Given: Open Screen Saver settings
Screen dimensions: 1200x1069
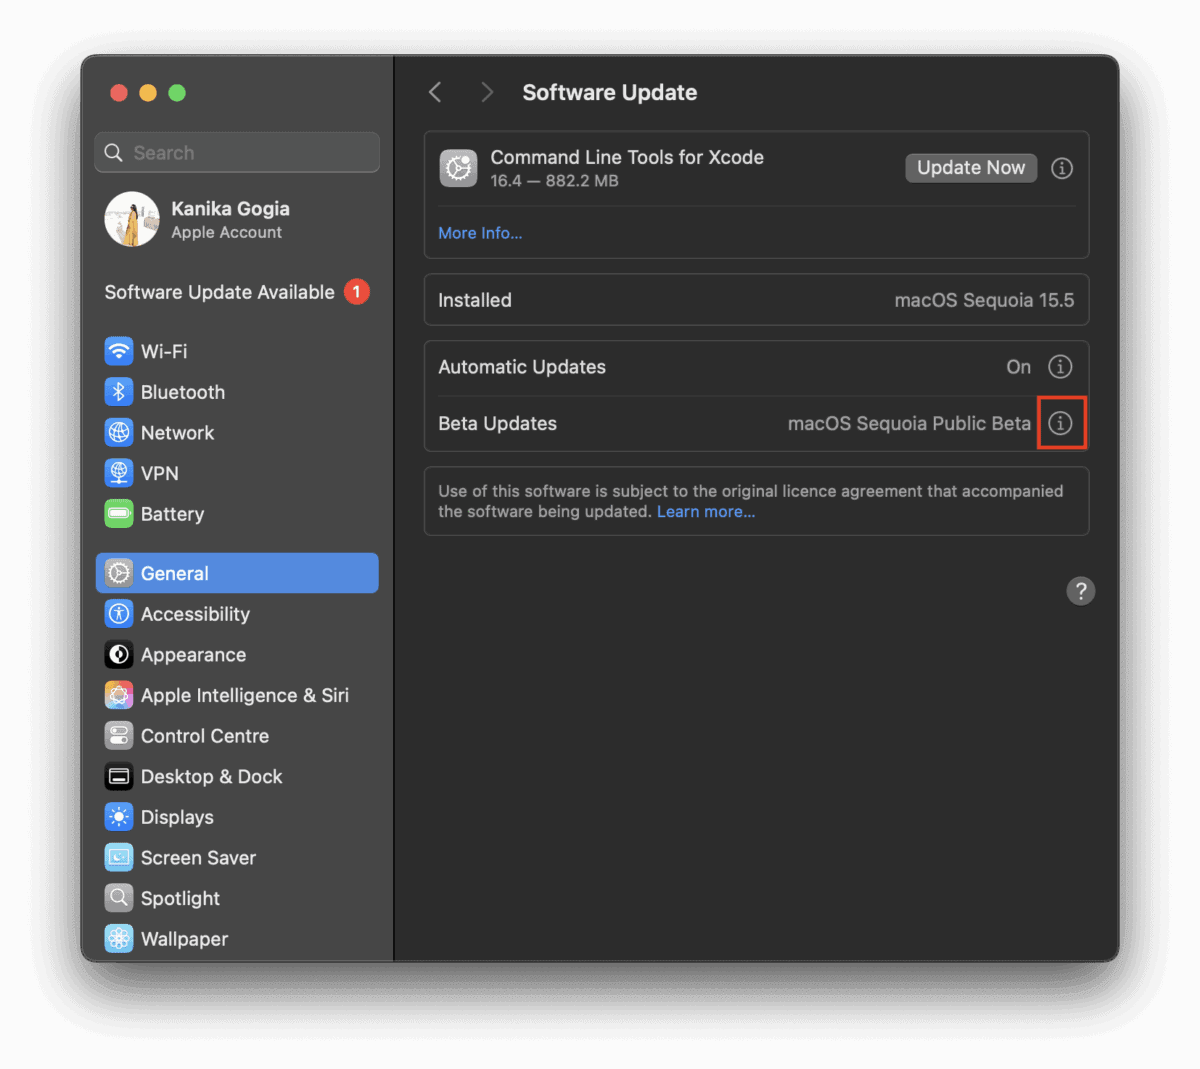Looking at the screenshot, I should 237,858.
